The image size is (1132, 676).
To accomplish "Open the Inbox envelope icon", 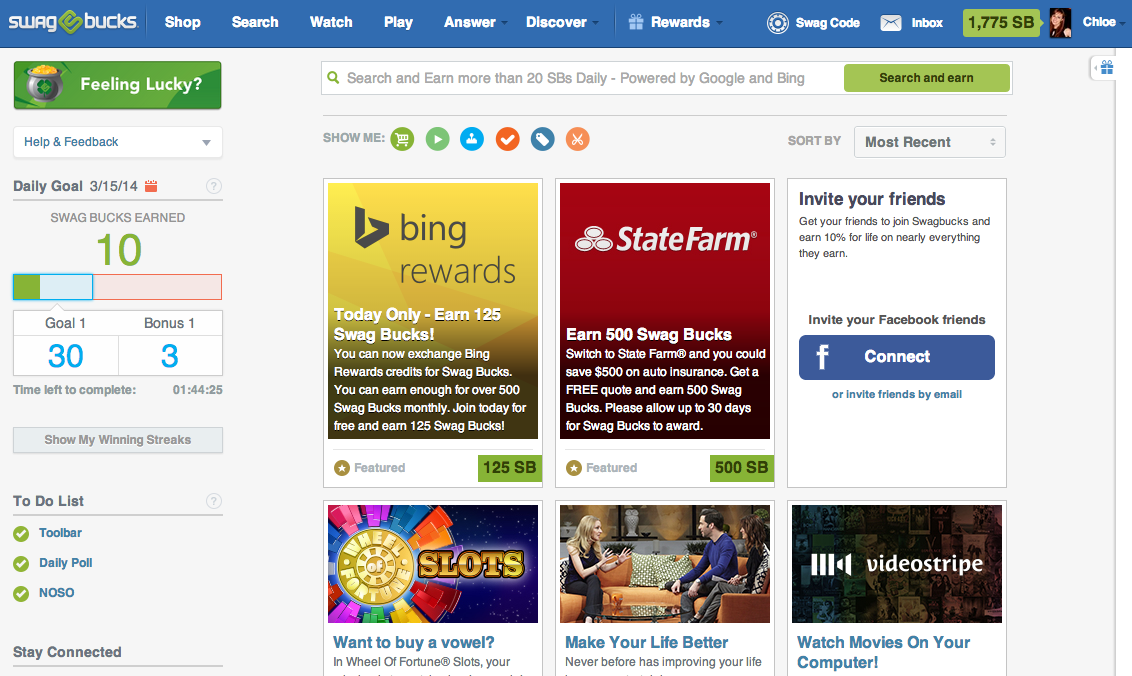I will point(891,23).
